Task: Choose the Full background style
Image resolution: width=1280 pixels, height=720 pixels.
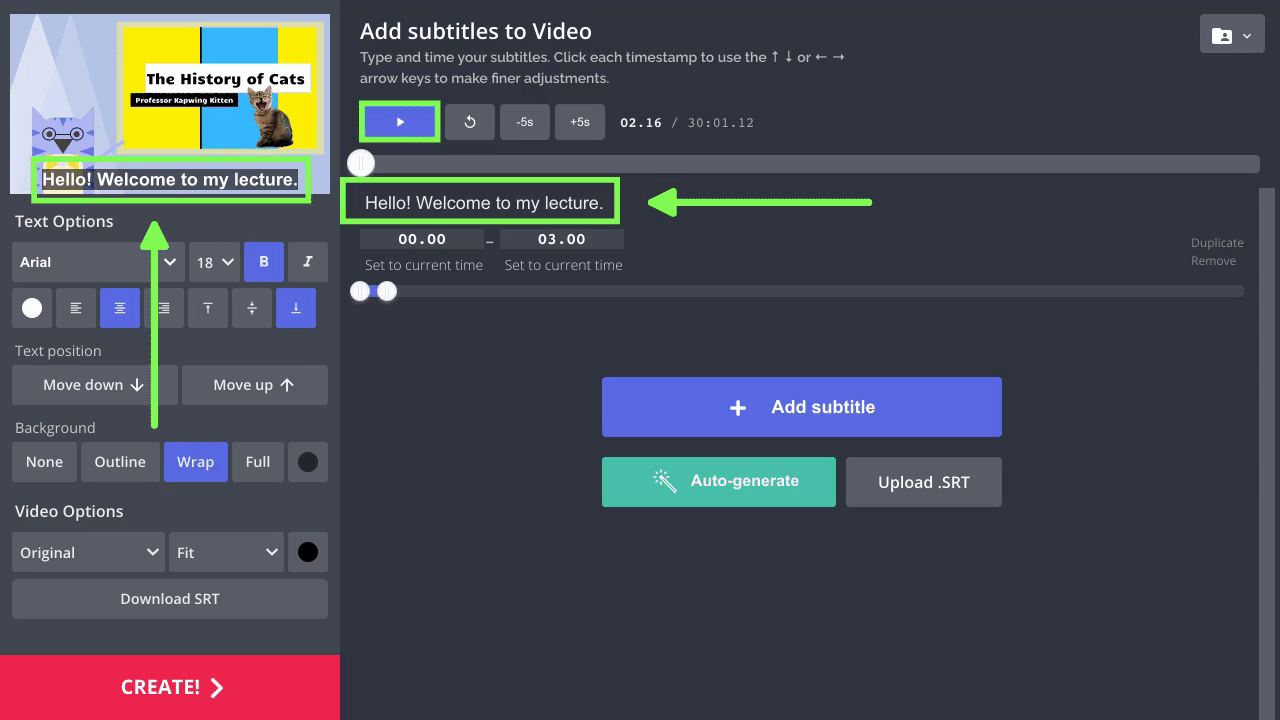Action: [x=258, y=462]
